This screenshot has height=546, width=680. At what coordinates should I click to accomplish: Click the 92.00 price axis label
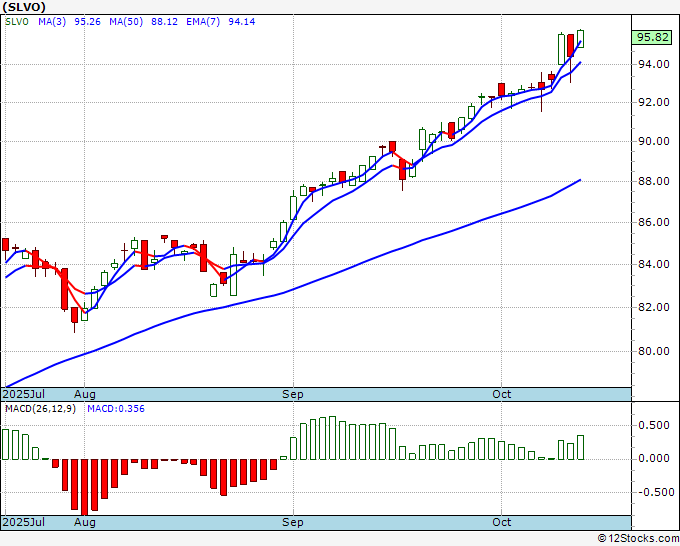click(654, 103)
